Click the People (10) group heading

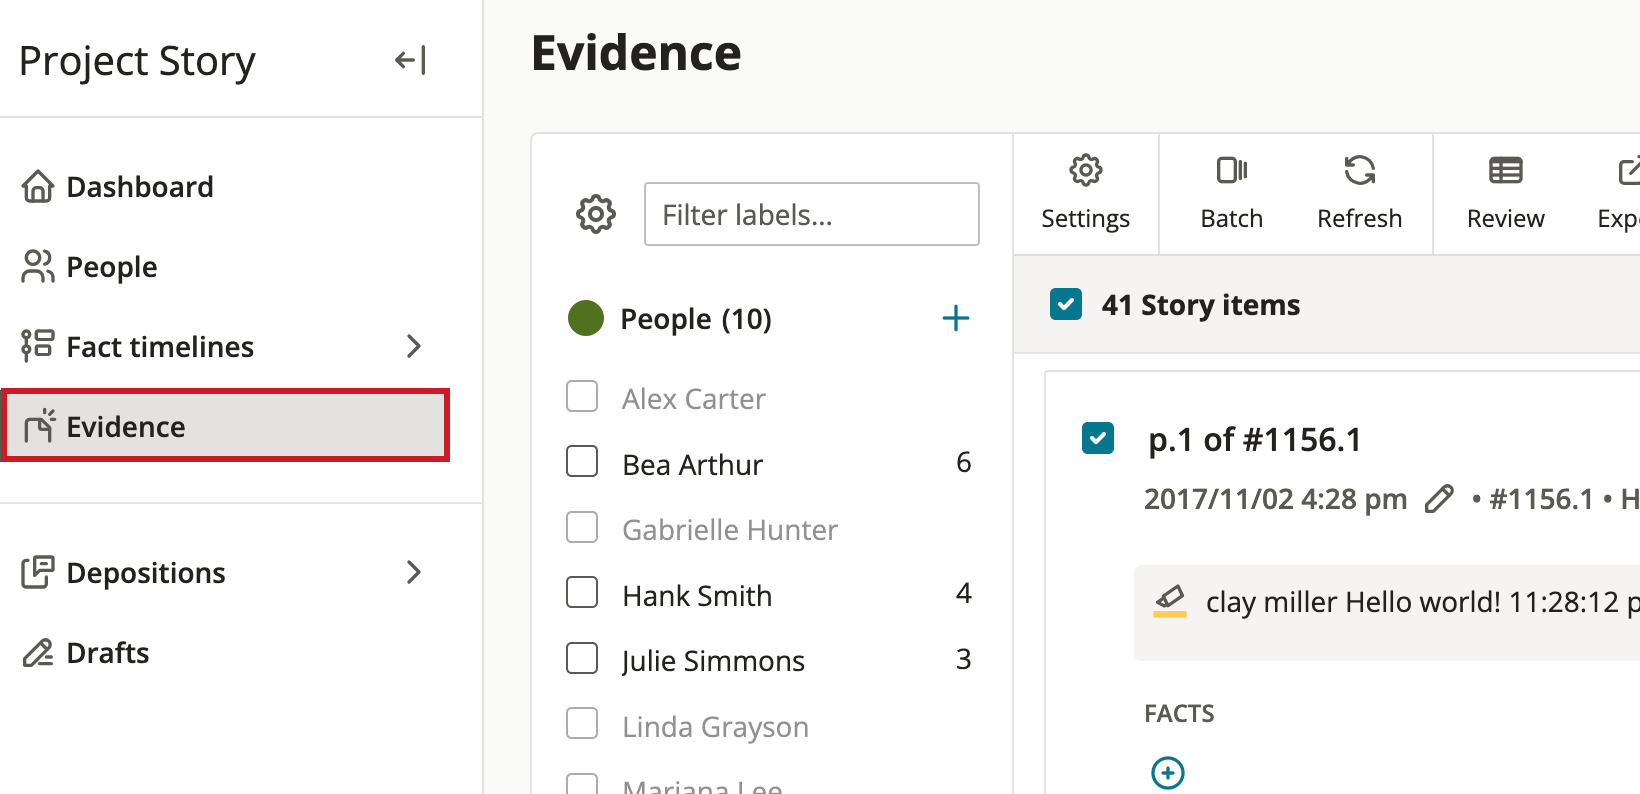[x=696, y=319]
